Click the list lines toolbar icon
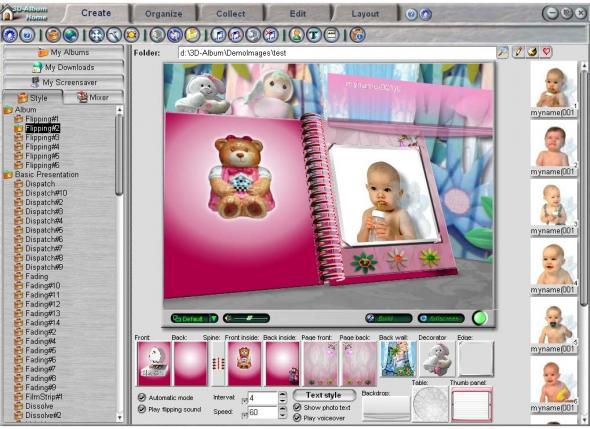The height and width of the screenshot is (429, 590). tap(331, 35)
